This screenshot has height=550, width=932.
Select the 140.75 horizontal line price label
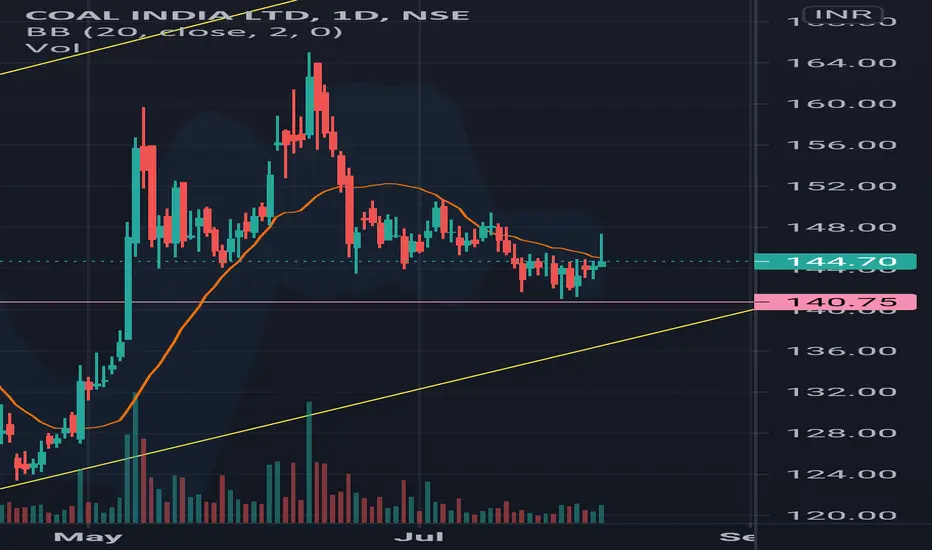tap(835, 302)
